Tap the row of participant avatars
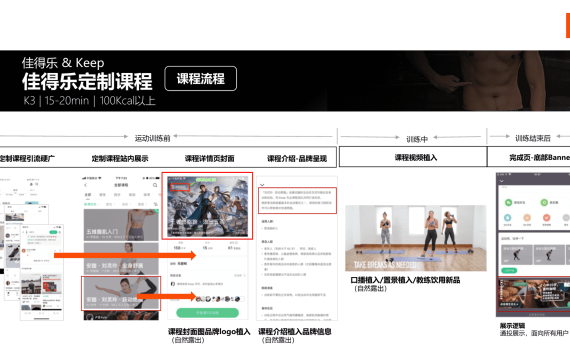Screen dimensions: 570x360 pos(219,299)
